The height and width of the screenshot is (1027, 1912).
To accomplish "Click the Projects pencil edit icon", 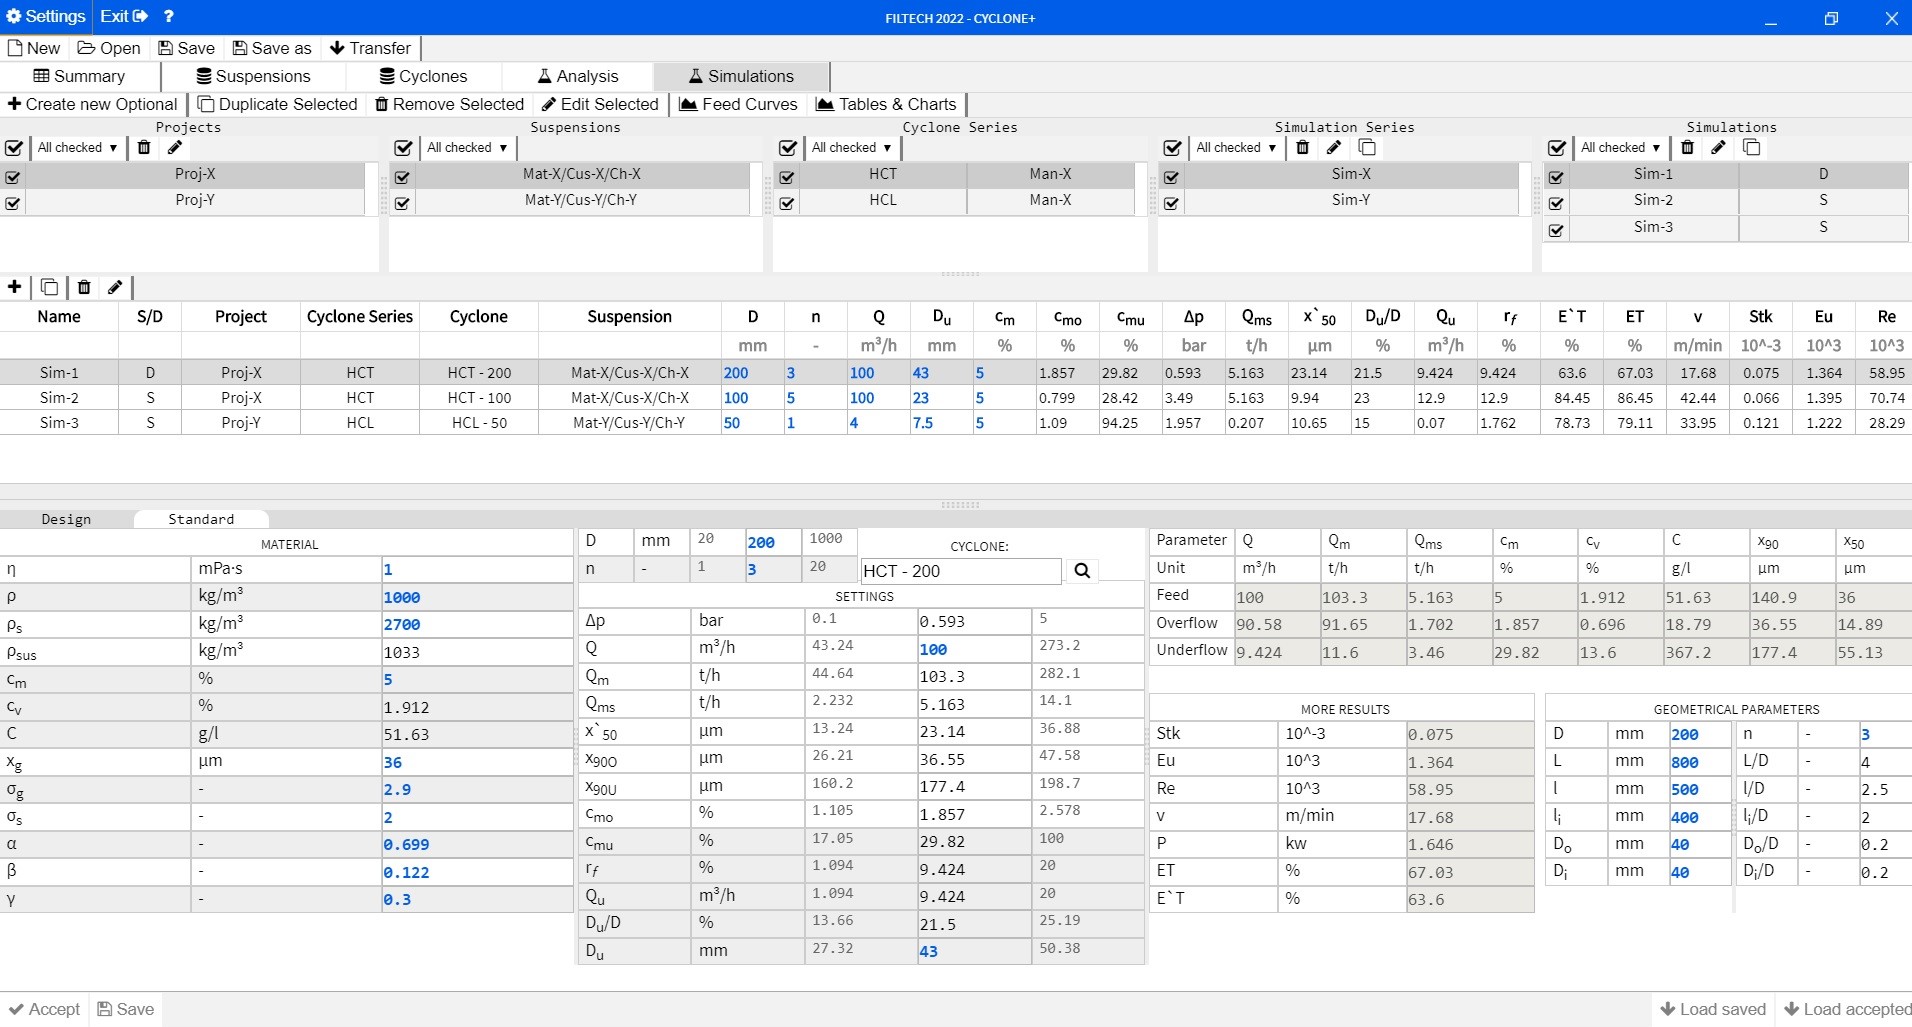I will (175, 148).
